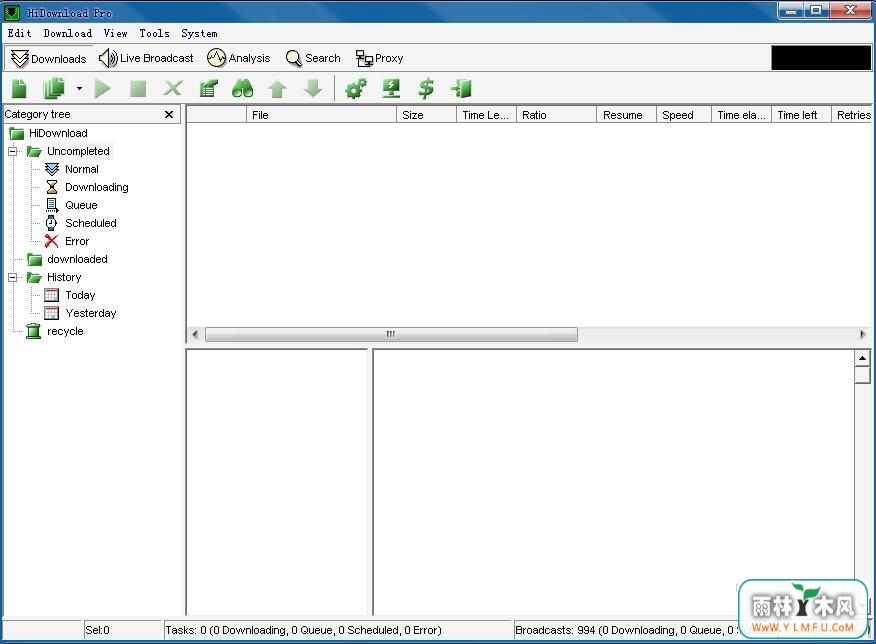Move task down with down arrow
The height and width of the screenshot is (644, 876).
click(x=313, y=88)
